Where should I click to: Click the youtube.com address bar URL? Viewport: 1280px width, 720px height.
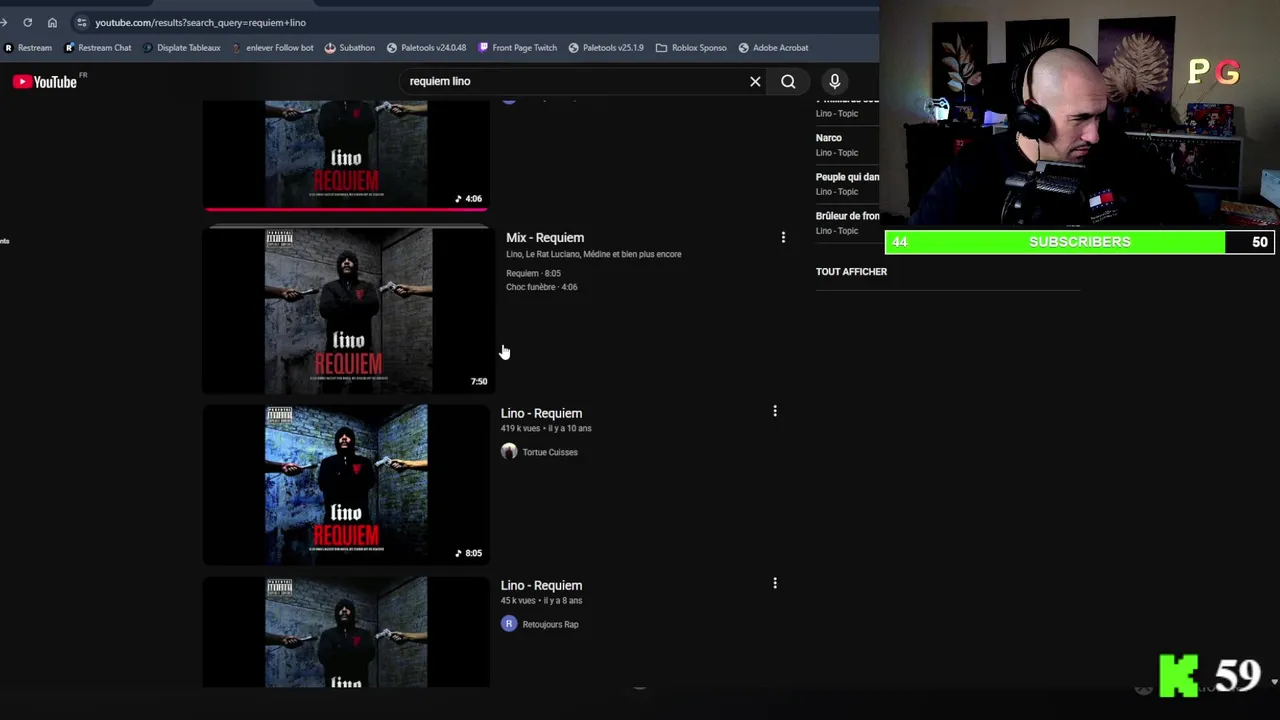(200, 22)
